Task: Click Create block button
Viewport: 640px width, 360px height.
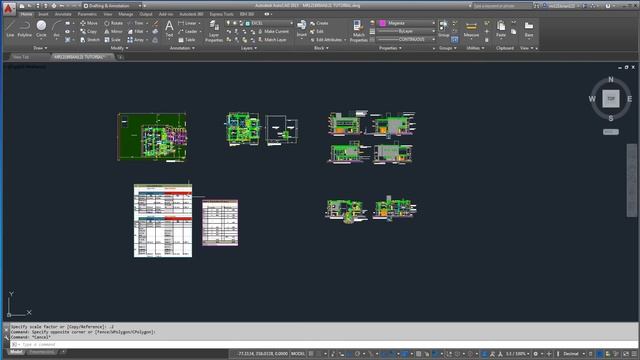Action: pos(319,23)
